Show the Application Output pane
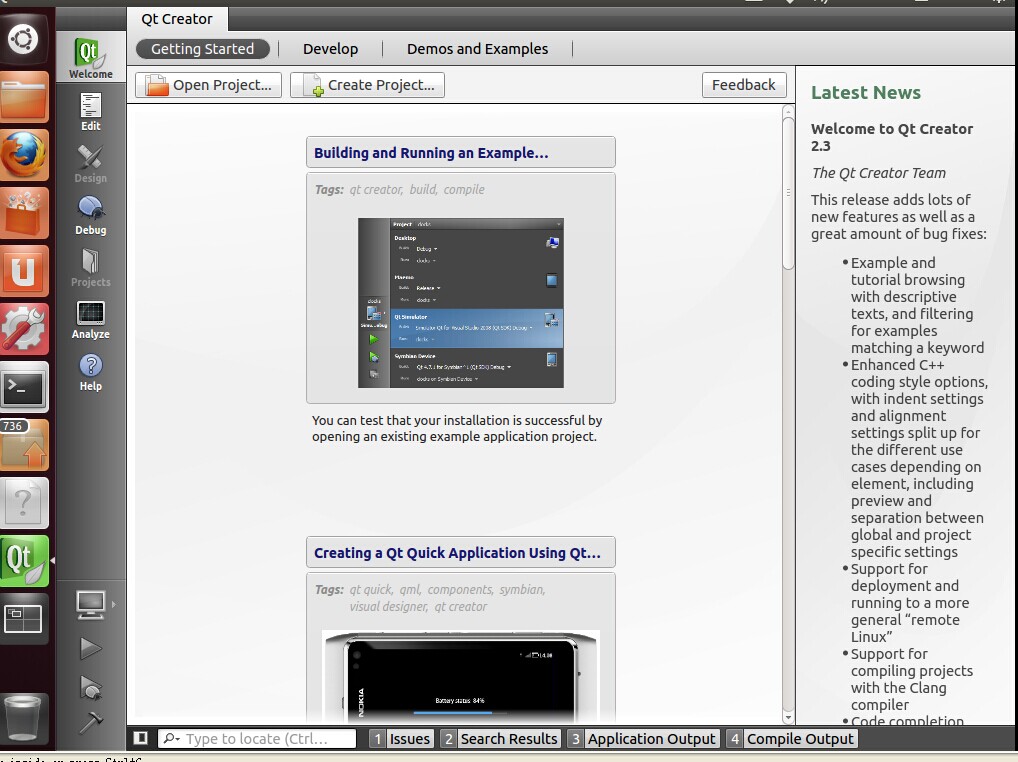 coord(643,739)
